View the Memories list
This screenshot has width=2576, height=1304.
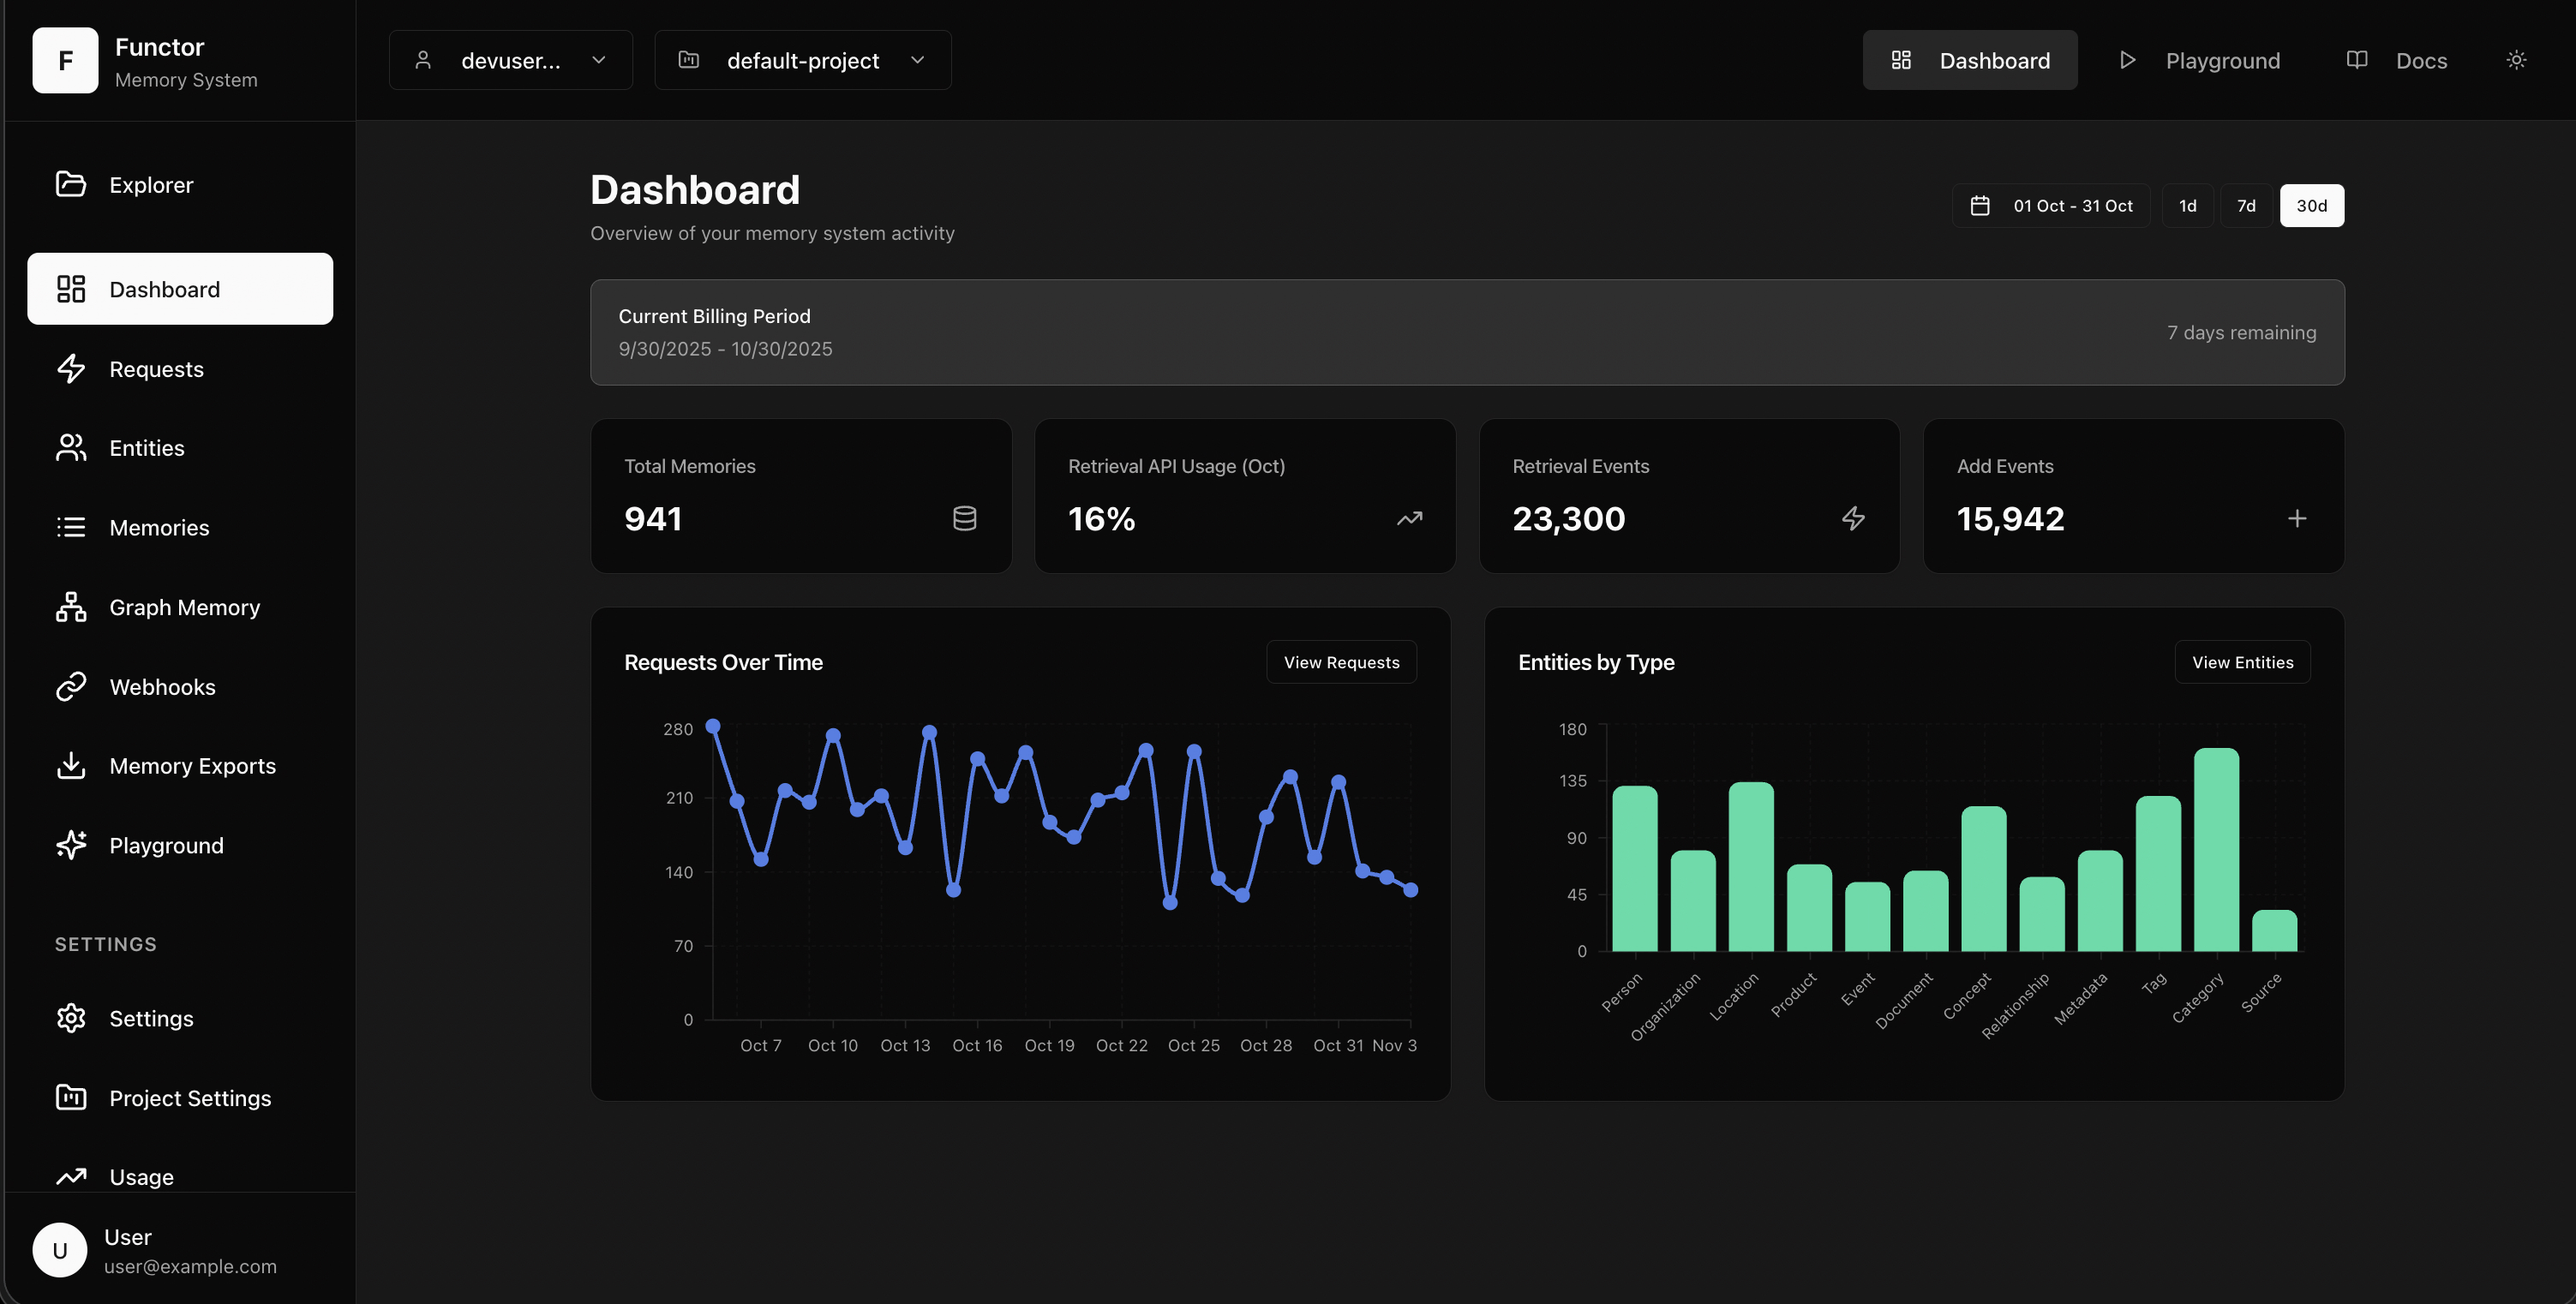pos(159,527)
